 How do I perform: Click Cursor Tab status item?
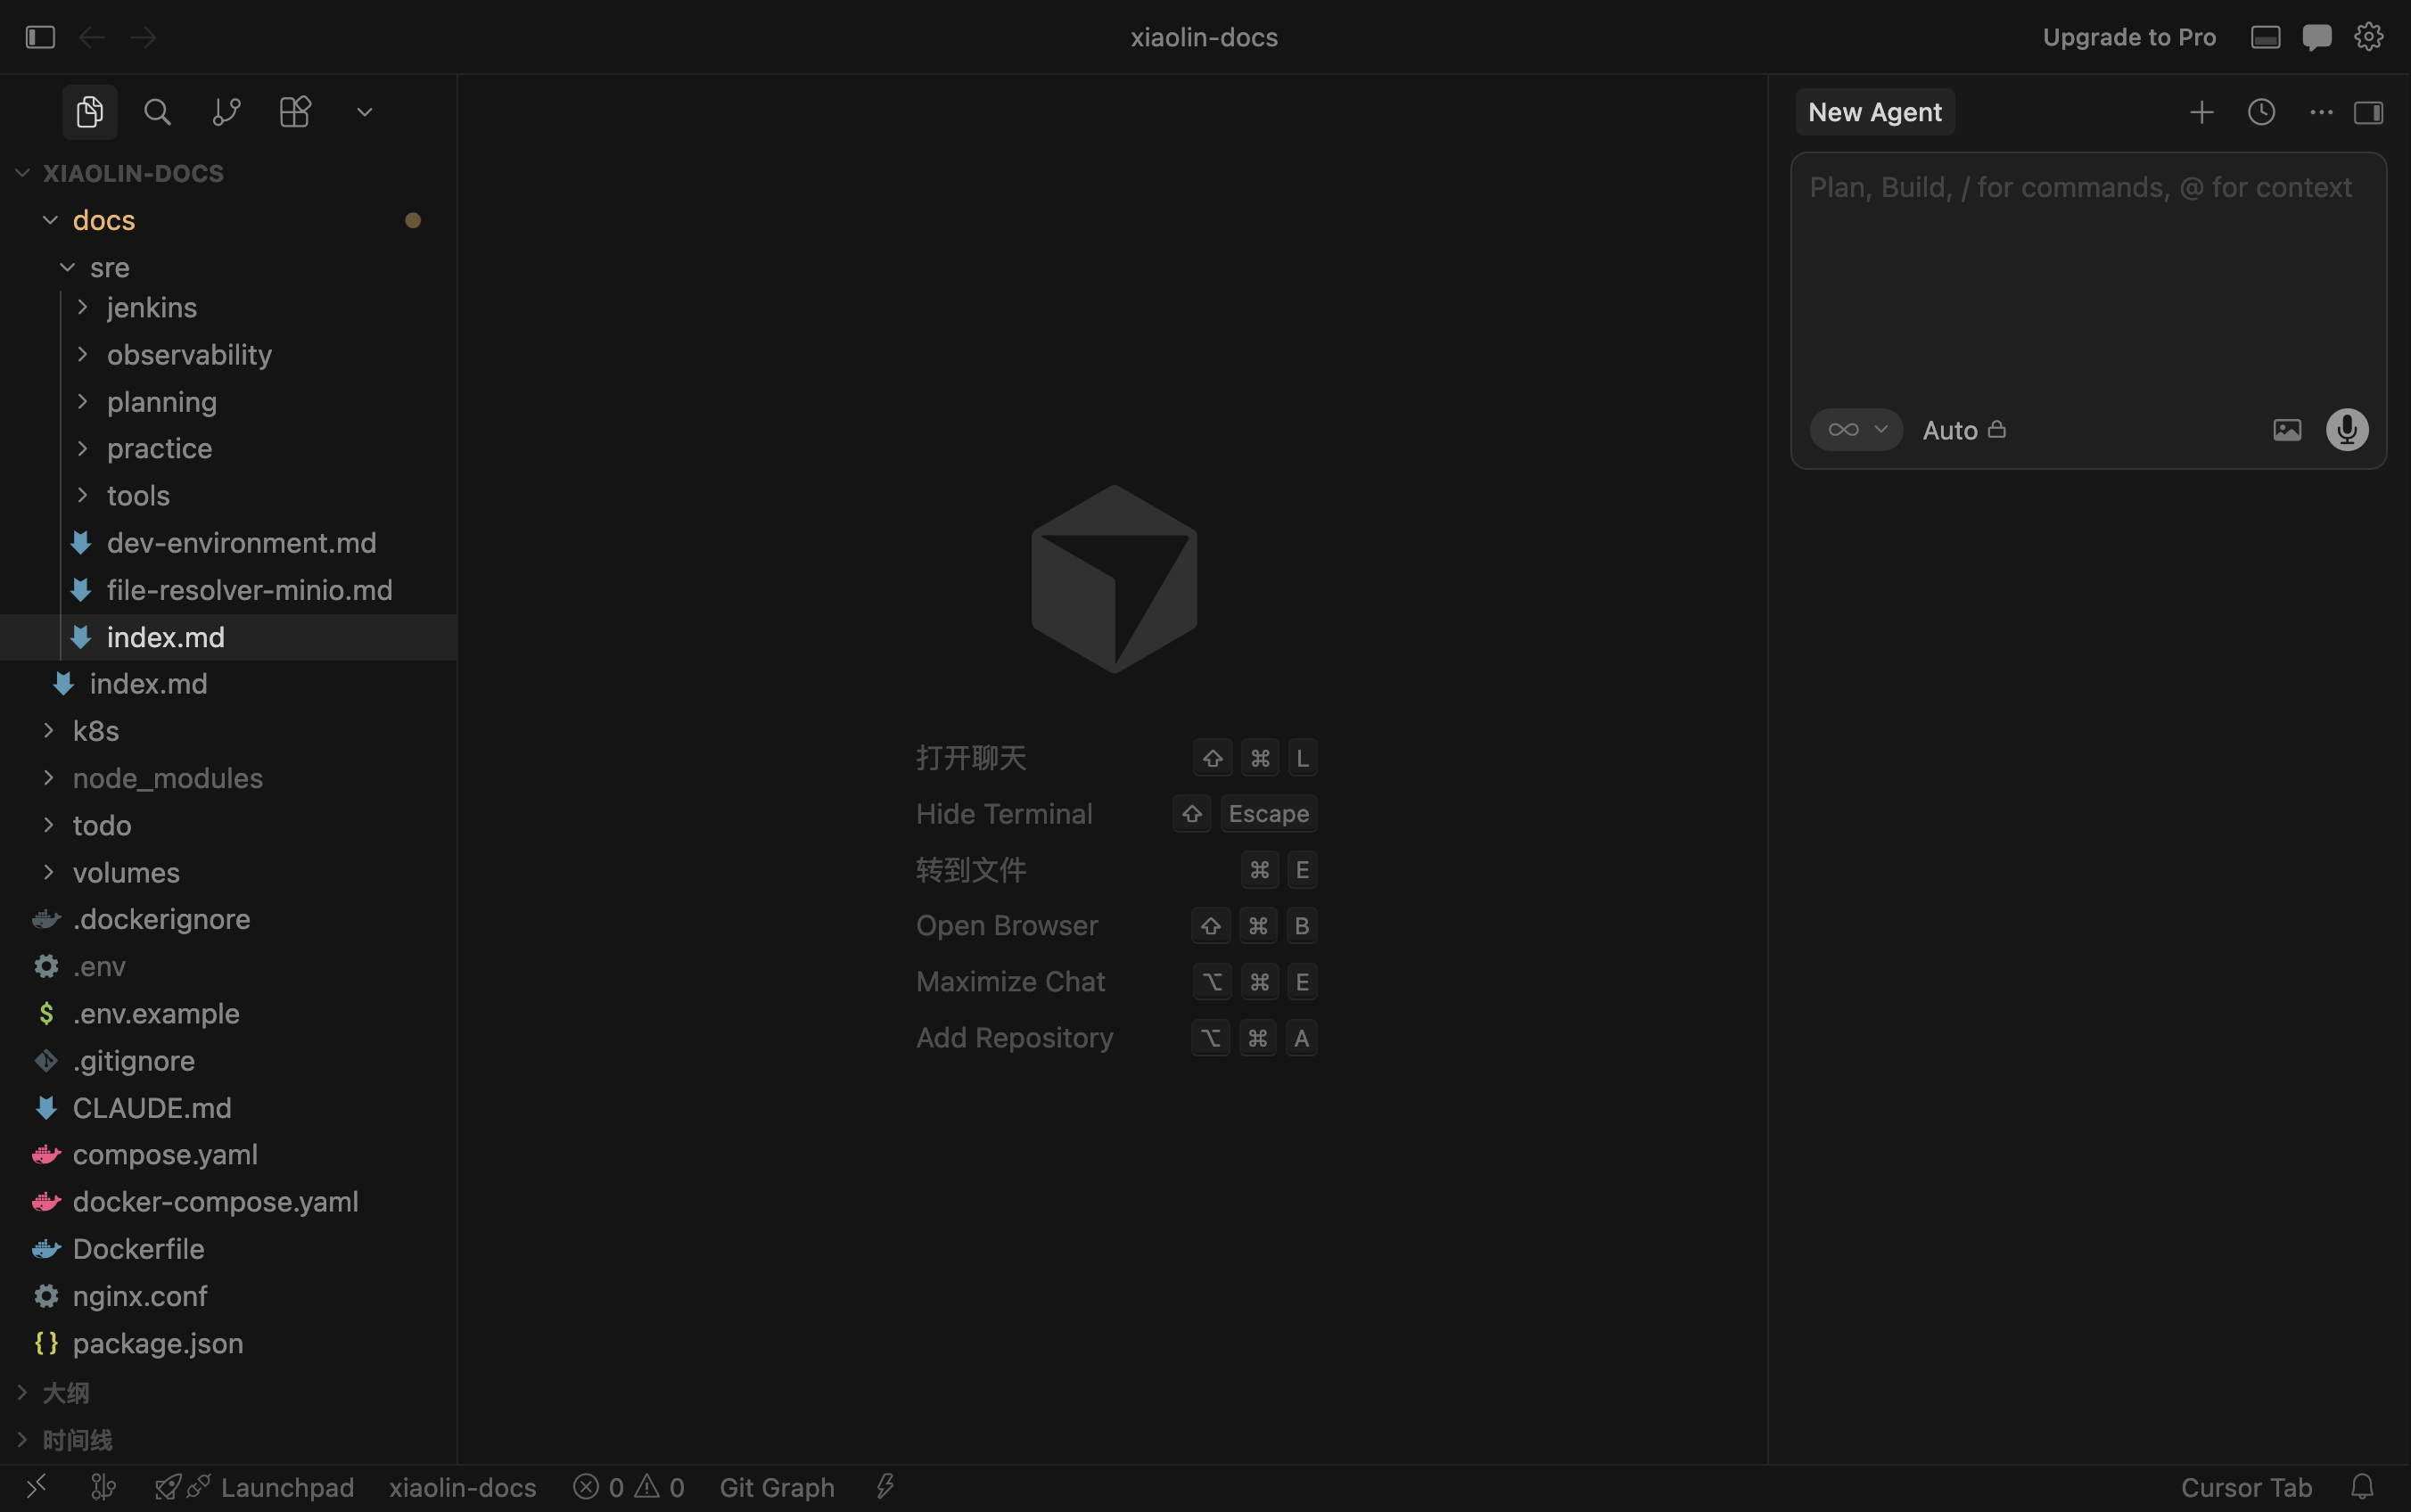tap(2246, 1487)
